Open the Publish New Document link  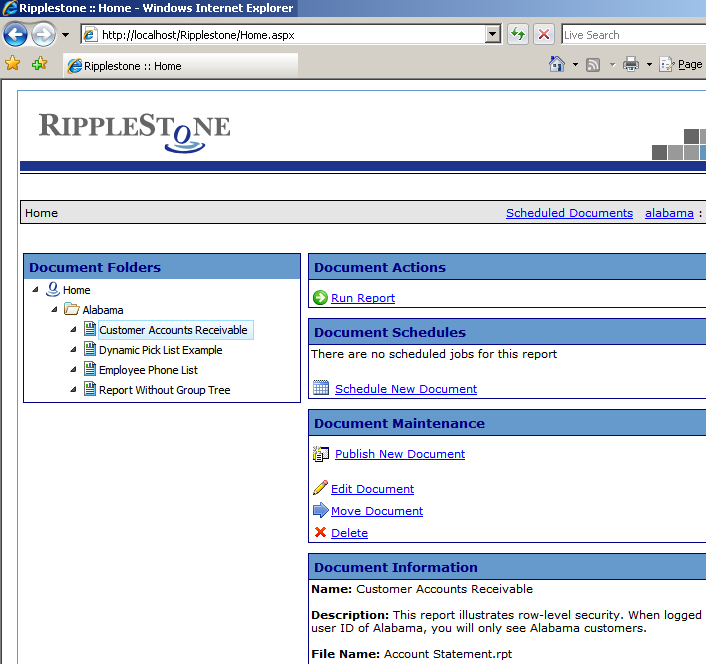click(400, 454)
